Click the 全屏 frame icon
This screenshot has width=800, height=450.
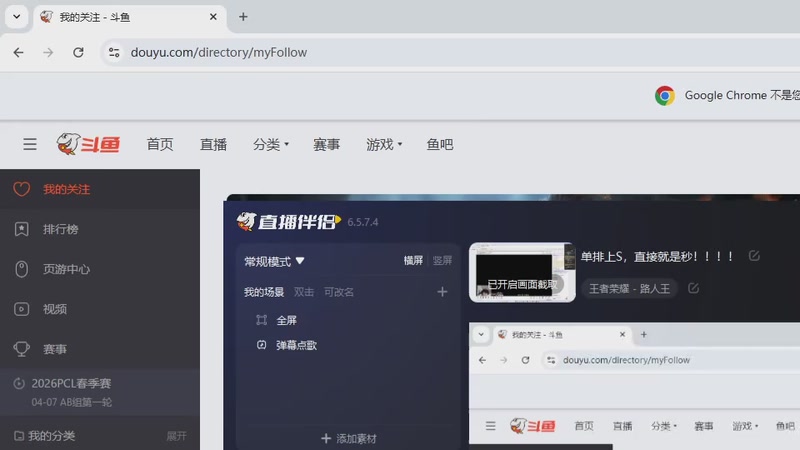click(262, 320)
